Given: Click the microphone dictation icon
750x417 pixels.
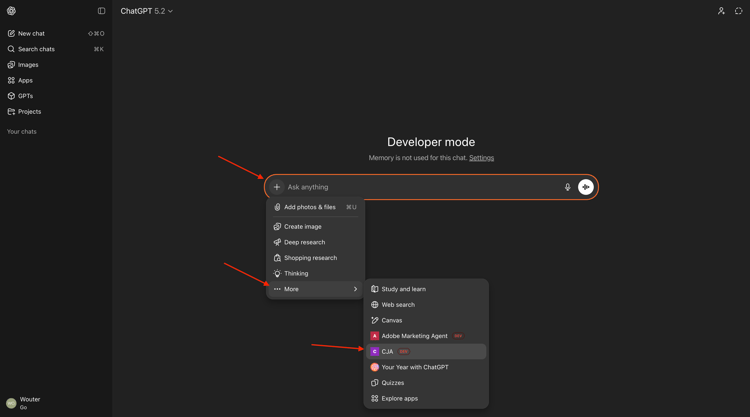Looking at the screenshot, I should click(x=567, y=187).
